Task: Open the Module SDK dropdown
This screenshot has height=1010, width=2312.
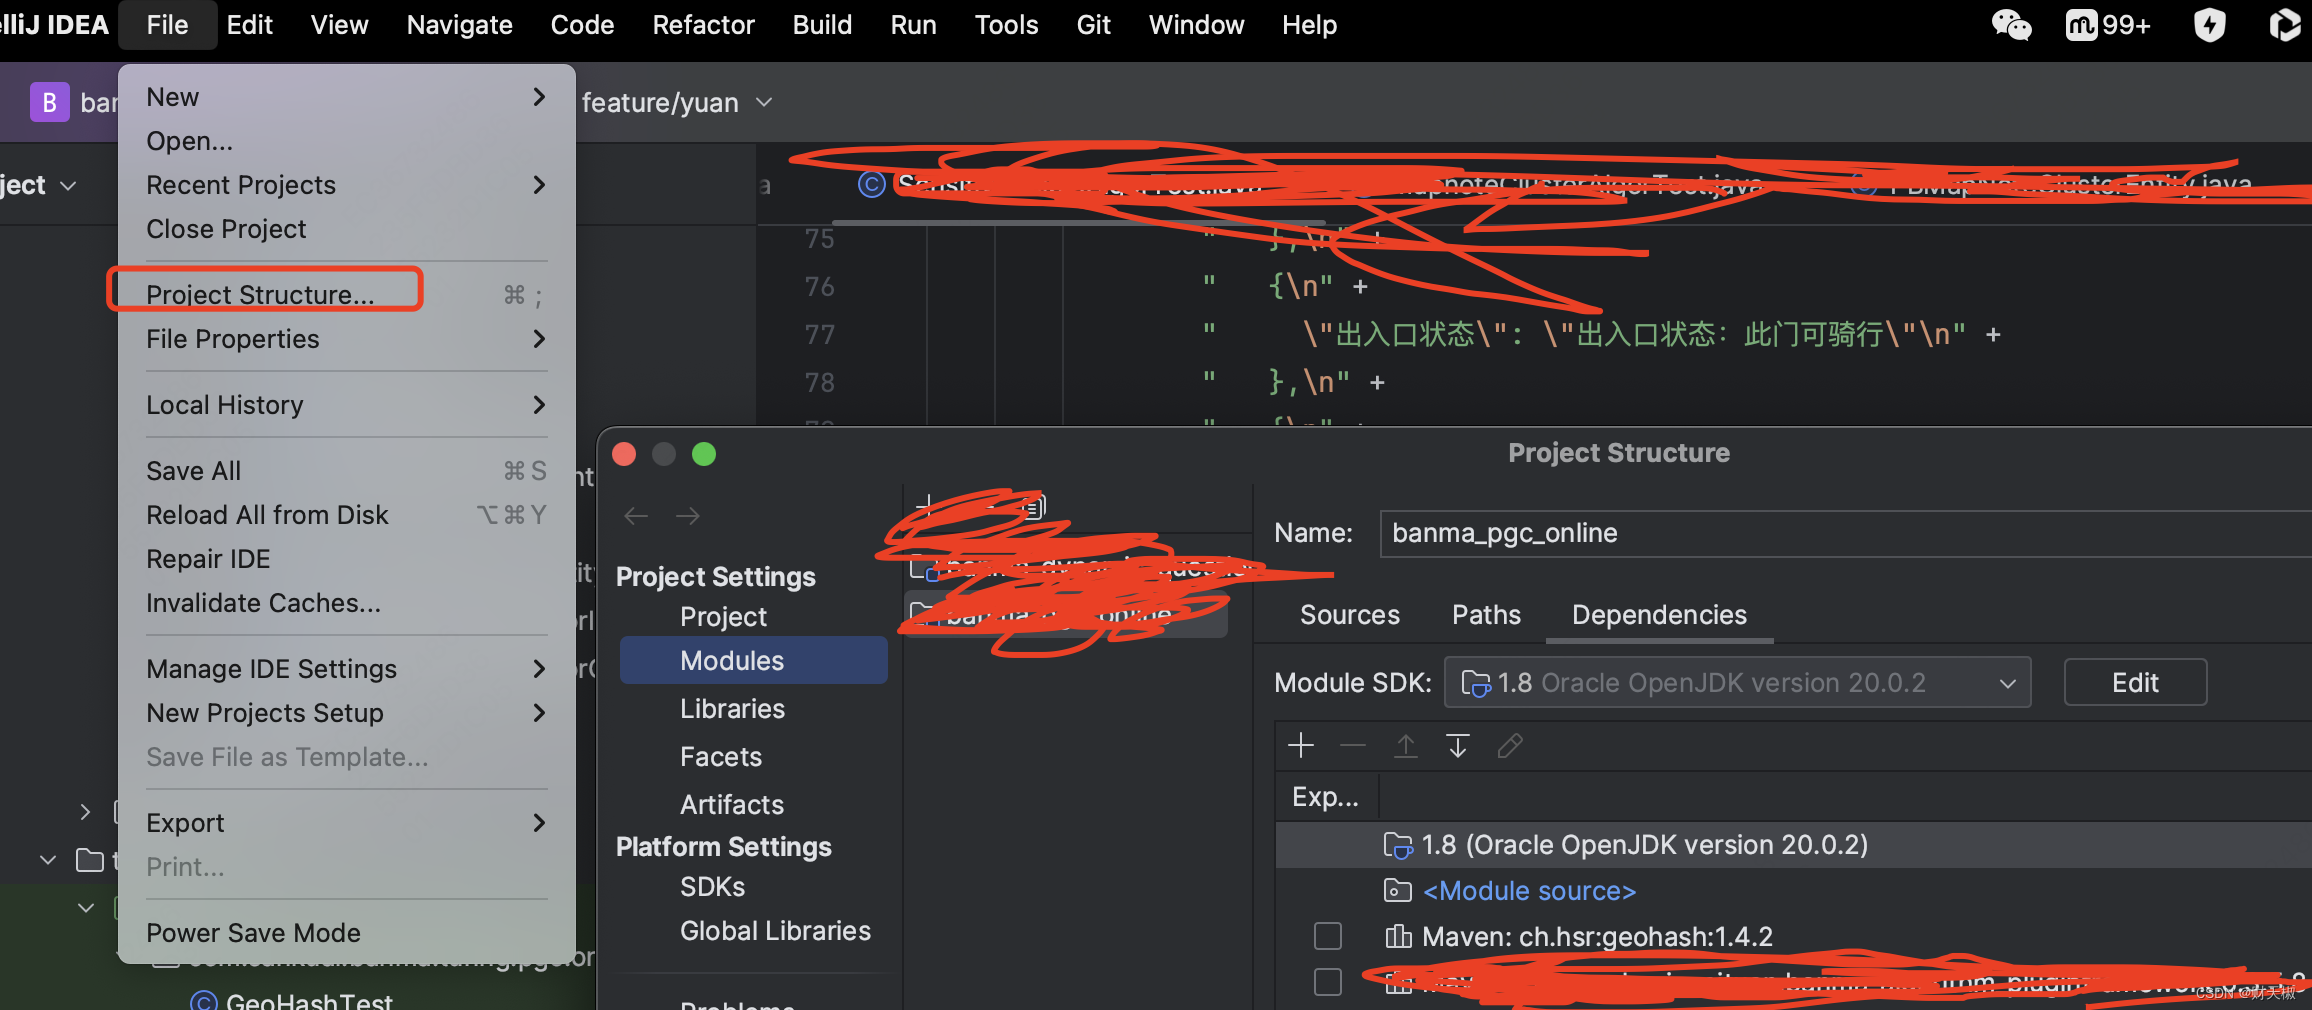Action: click(x=1737, y=683)
